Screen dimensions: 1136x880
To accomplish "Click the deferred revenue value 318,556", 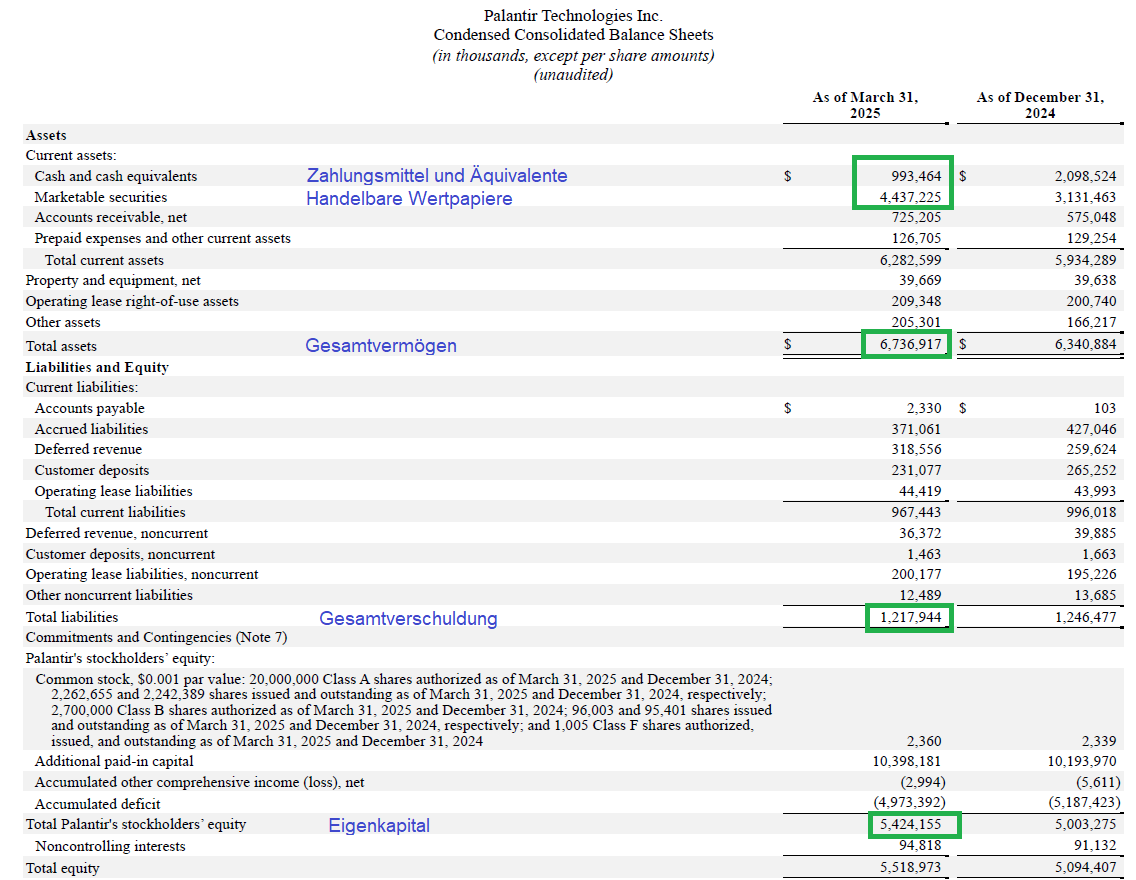I will pyautogui.click(x=916, y=450).
